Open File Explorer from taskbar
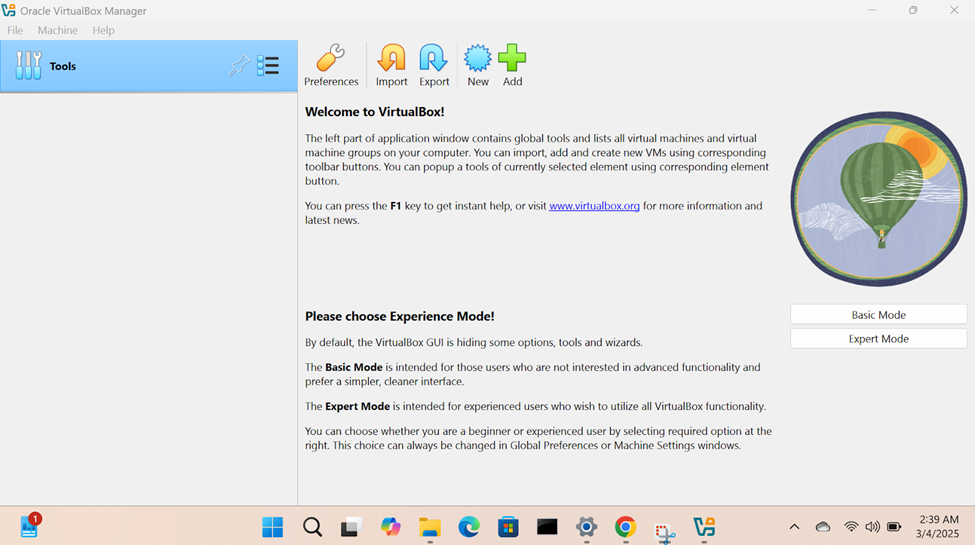 [430, 527]
